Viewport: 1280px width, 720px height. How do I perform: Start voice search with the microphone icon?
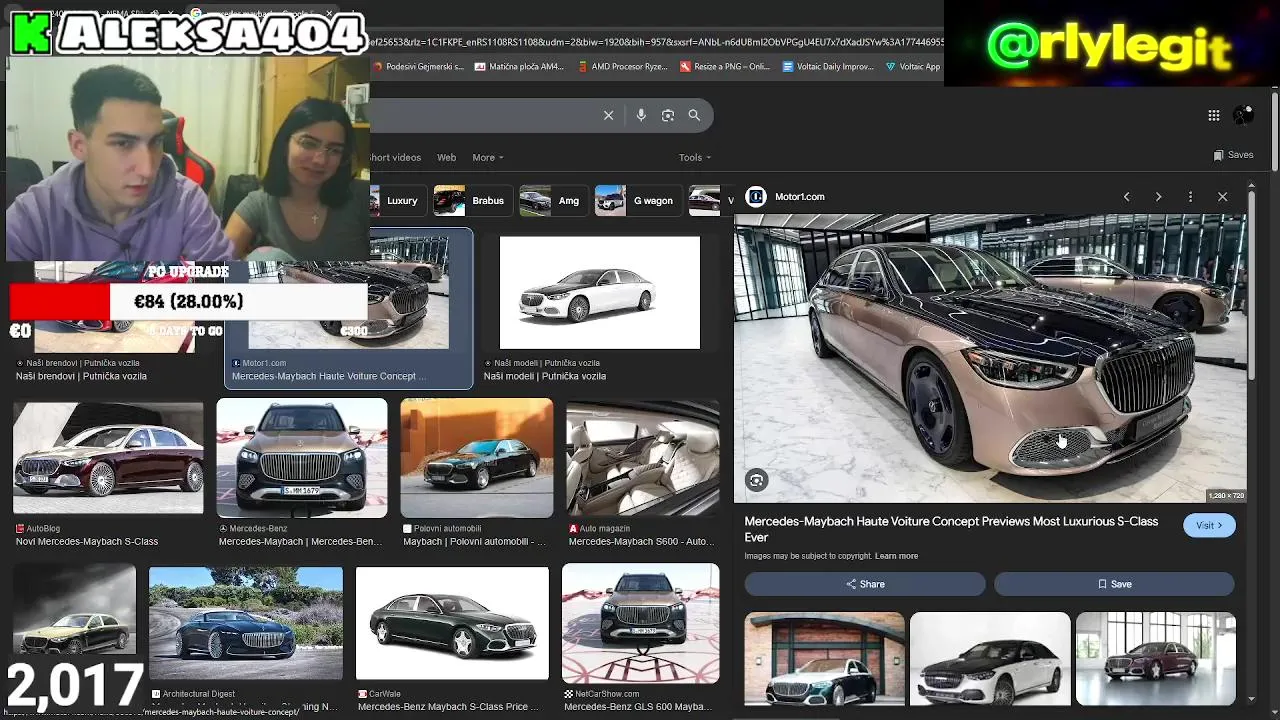pos(641,115)
